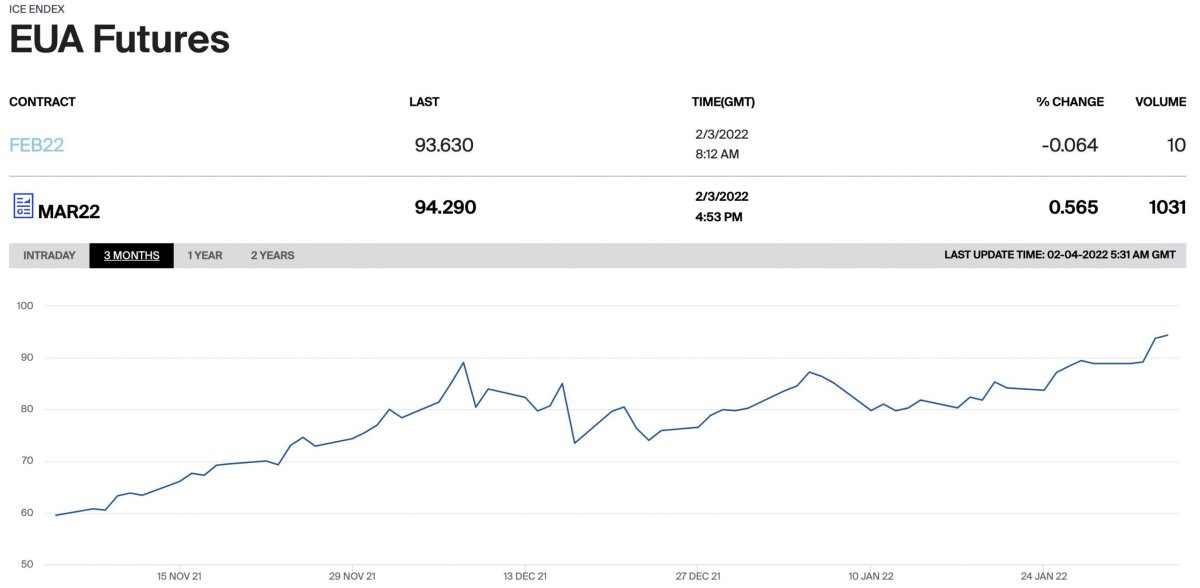This screenshot has width=1200, height=588.
Task: Click the TIME(GMT) column header
Action: [x=724, y=102]
